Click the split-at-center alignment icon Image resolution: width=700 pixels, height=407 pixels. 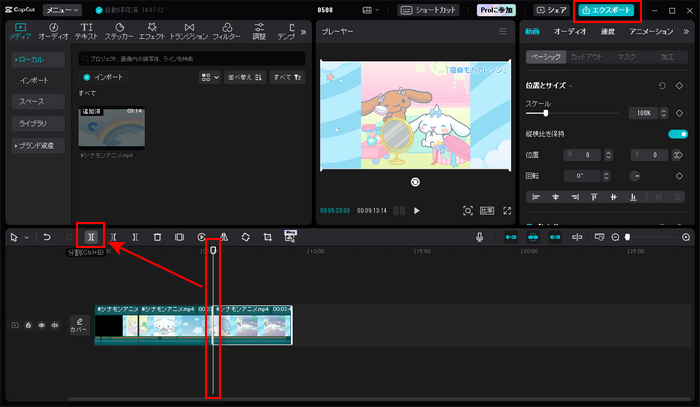click(x=577, y=237)
